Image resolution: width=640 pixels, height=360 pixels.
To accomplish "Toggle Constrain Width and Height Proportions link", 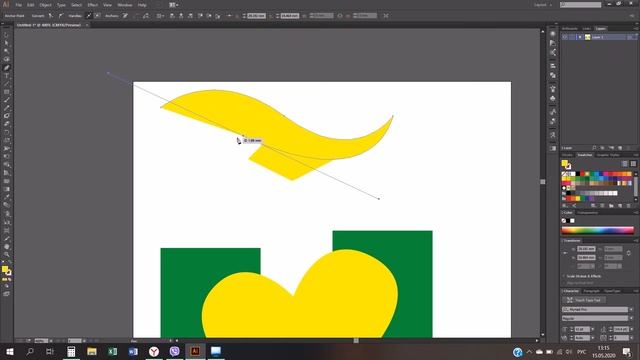I will [629, 253].
